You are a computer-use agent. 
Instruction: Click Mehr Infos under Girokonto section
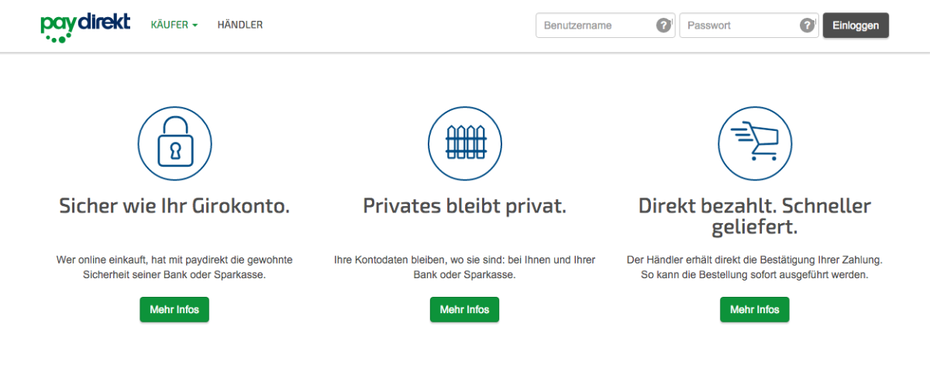tap(174, 310)
